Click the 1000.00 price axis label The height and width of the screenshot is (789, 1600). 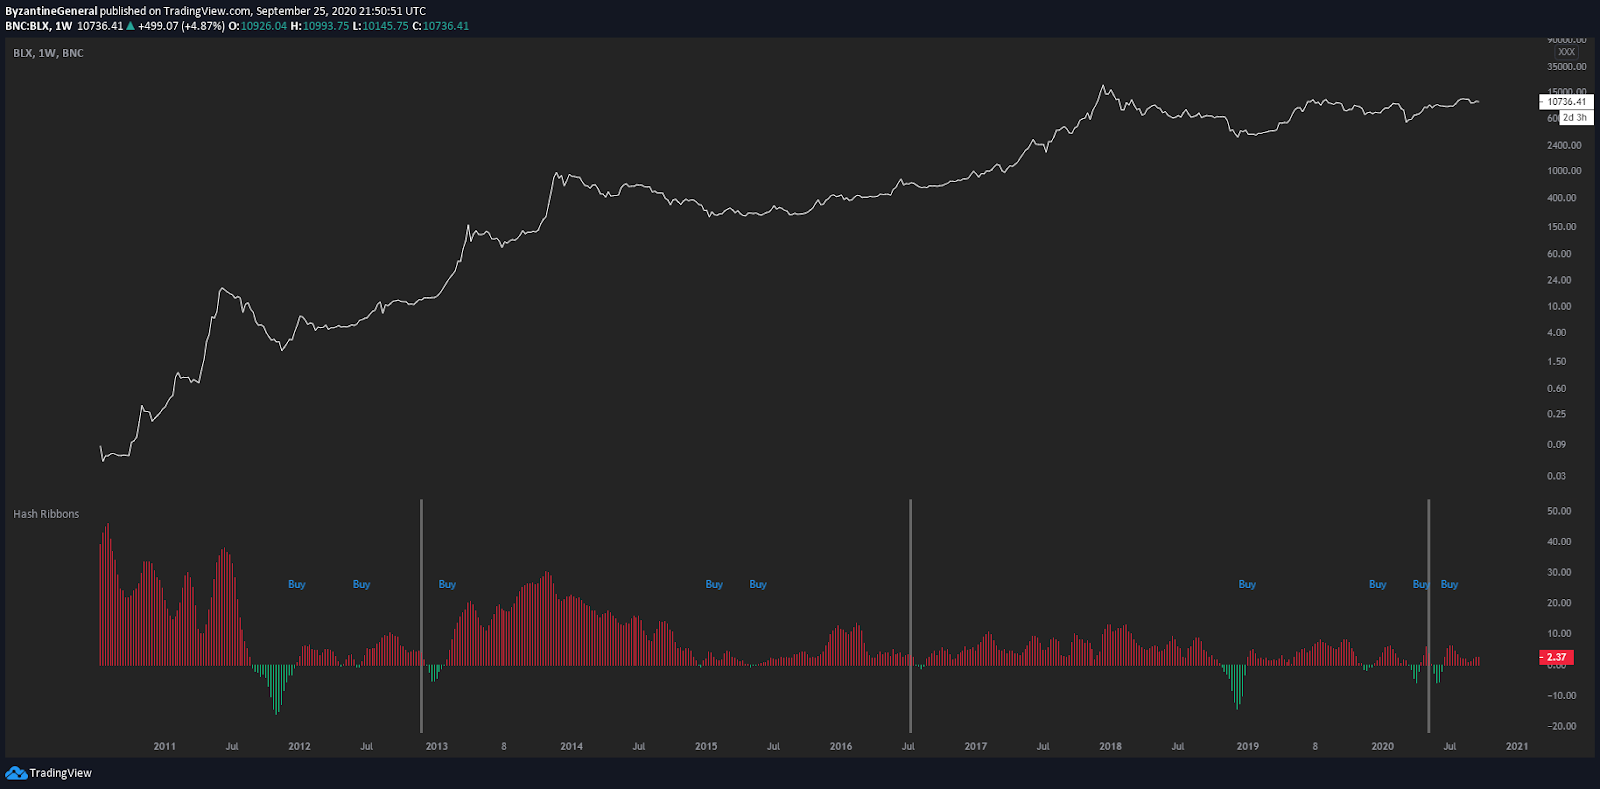[x=1565, y=171]
